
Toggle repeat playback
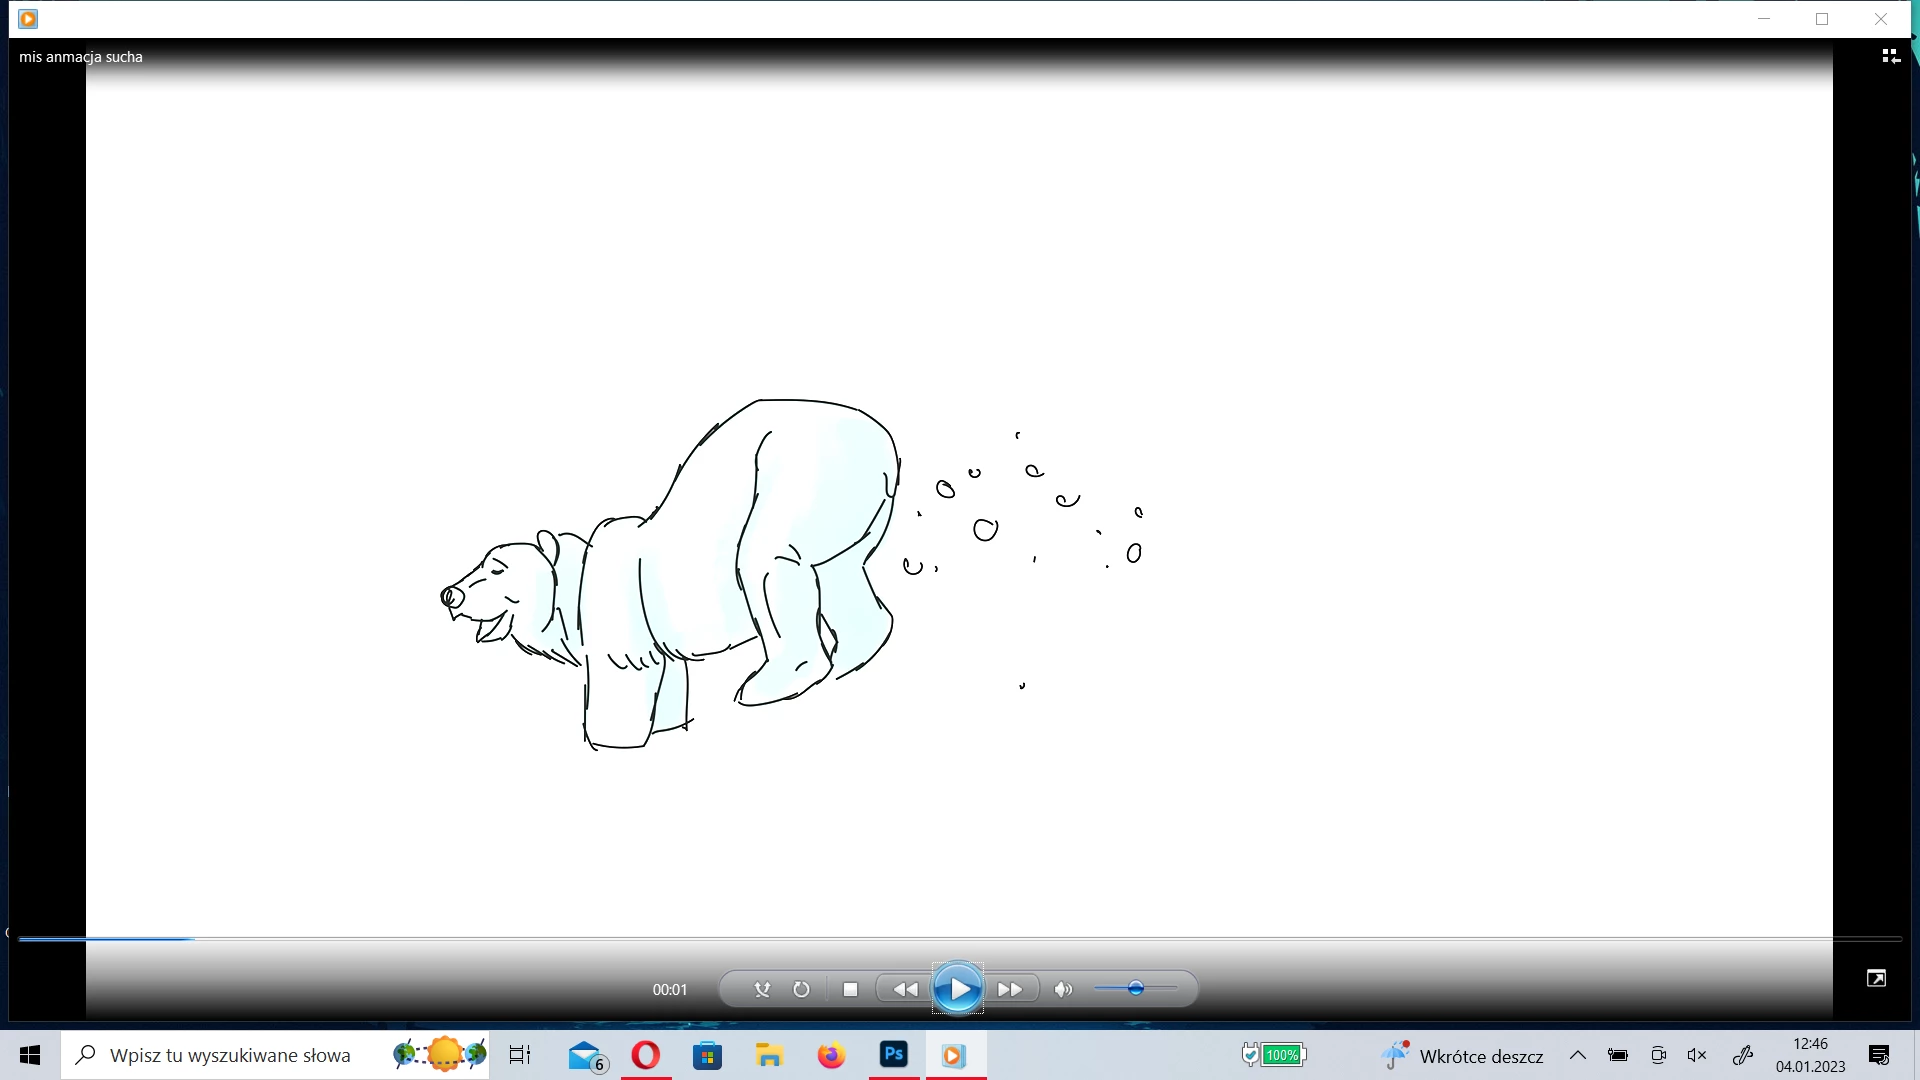(x=801, y=990)
